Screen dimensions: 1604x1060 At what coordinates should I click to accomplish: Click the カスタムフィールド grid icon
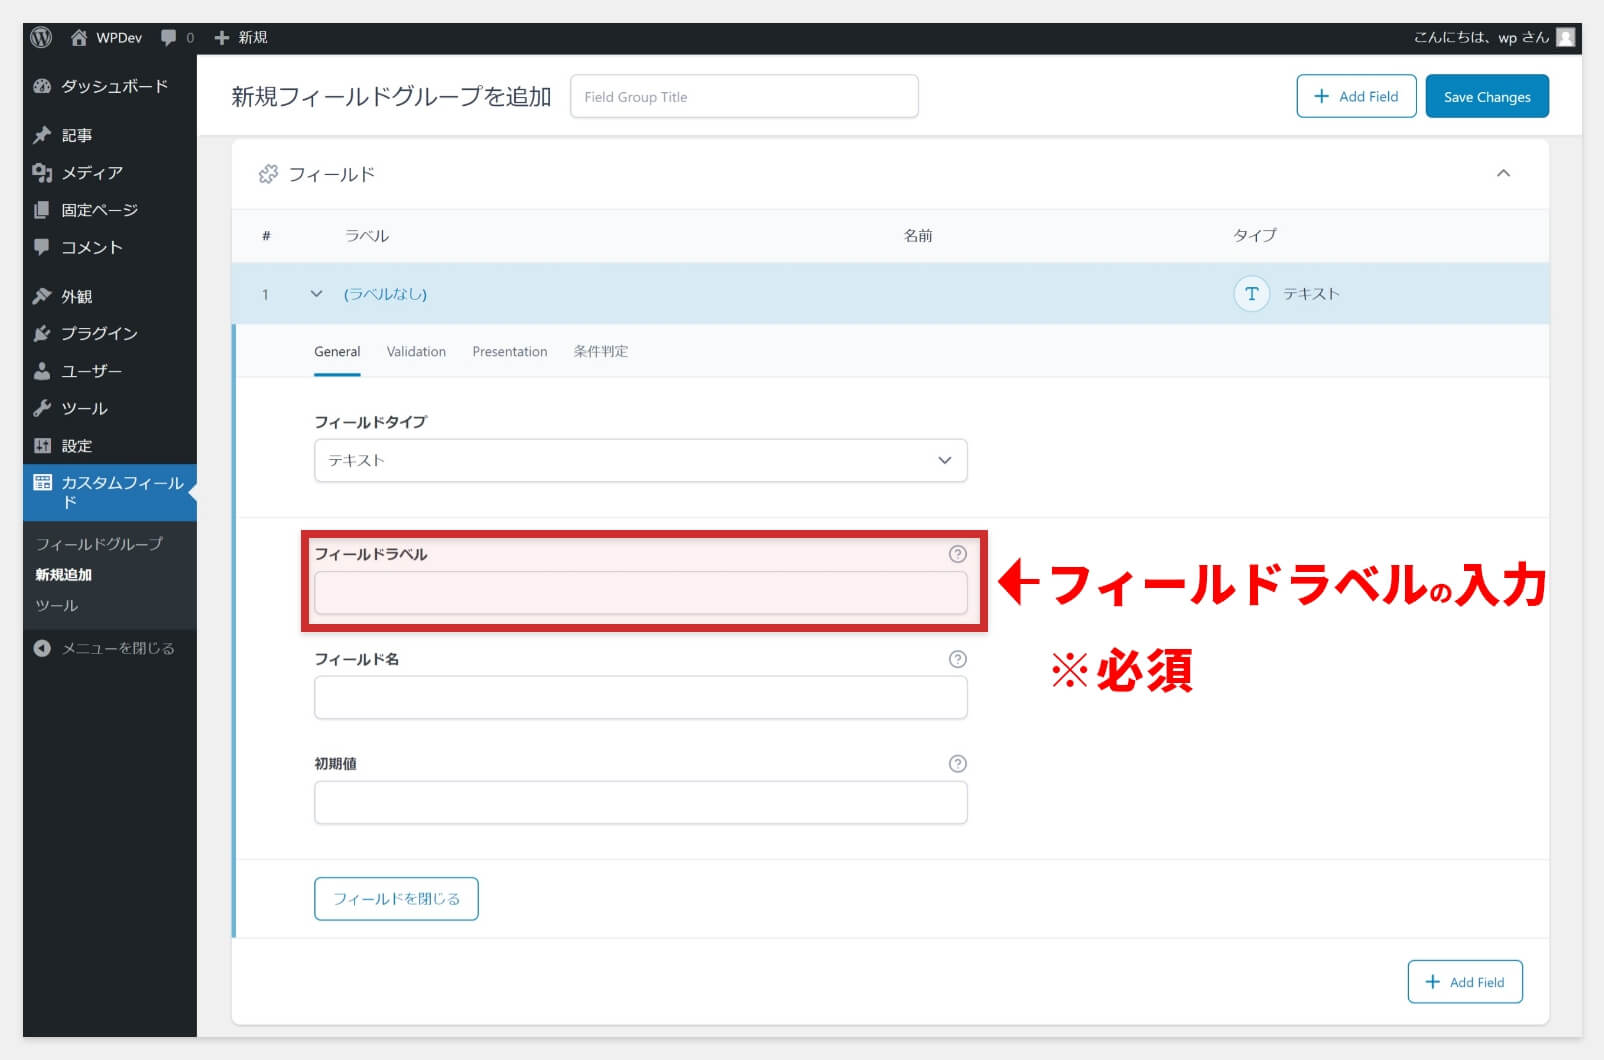[x=42, y=483]
